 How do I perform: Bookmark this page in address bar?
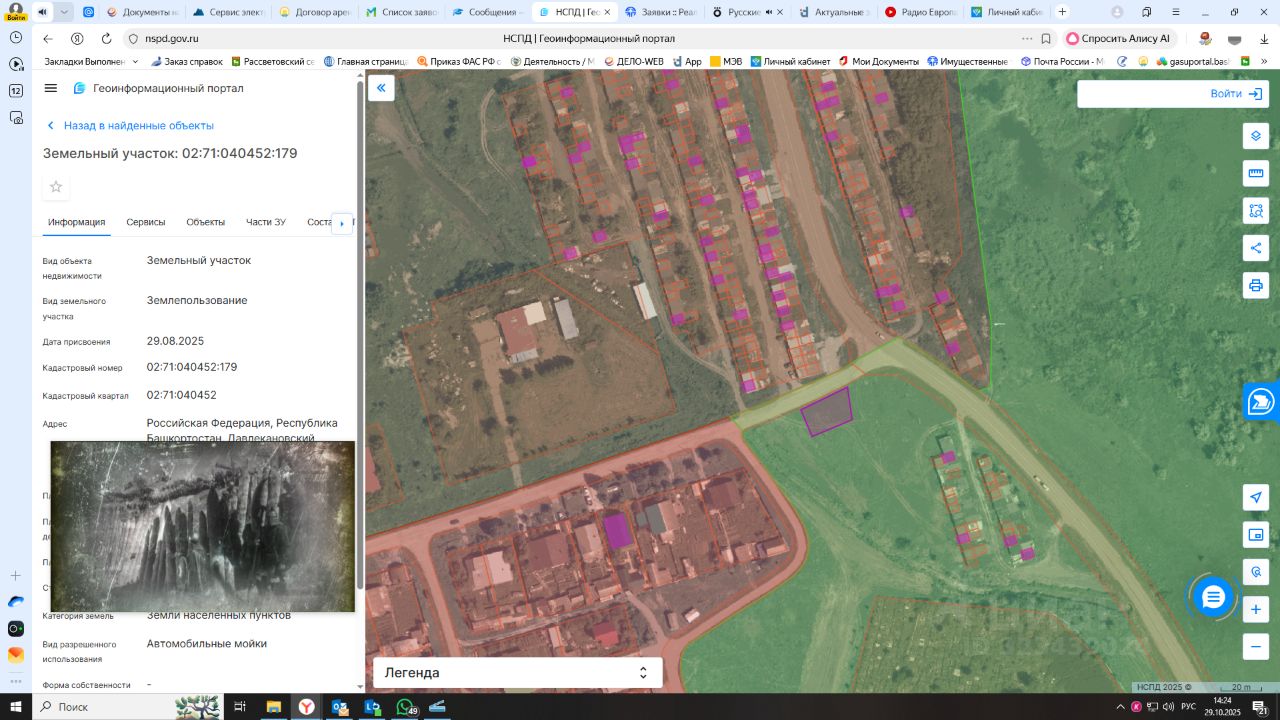coord(1046,38)
